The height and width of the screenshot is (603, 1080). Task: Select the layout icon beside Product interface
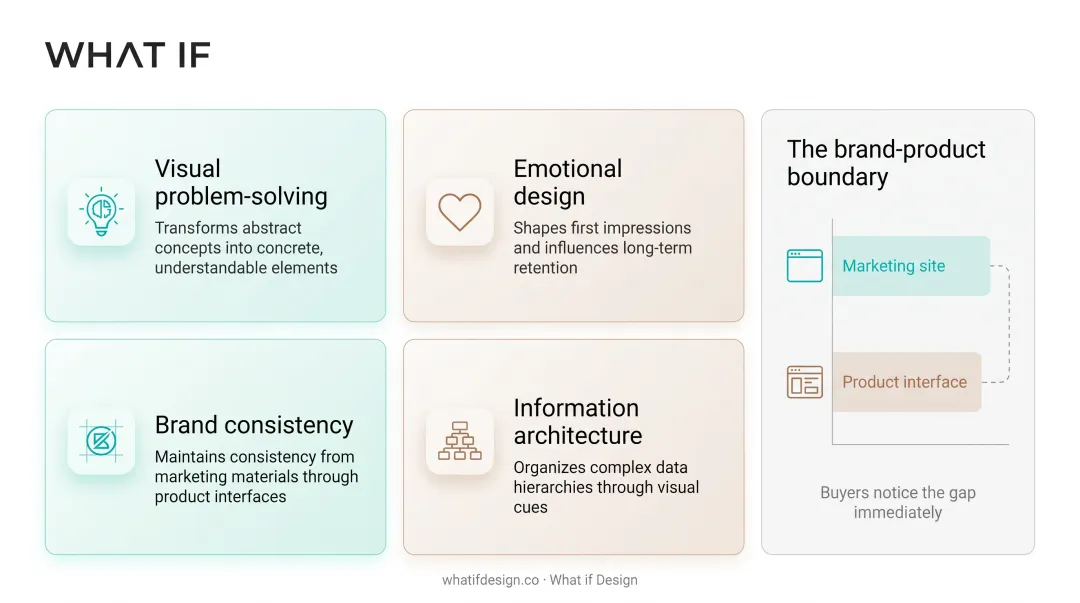(x=804, y=382)
